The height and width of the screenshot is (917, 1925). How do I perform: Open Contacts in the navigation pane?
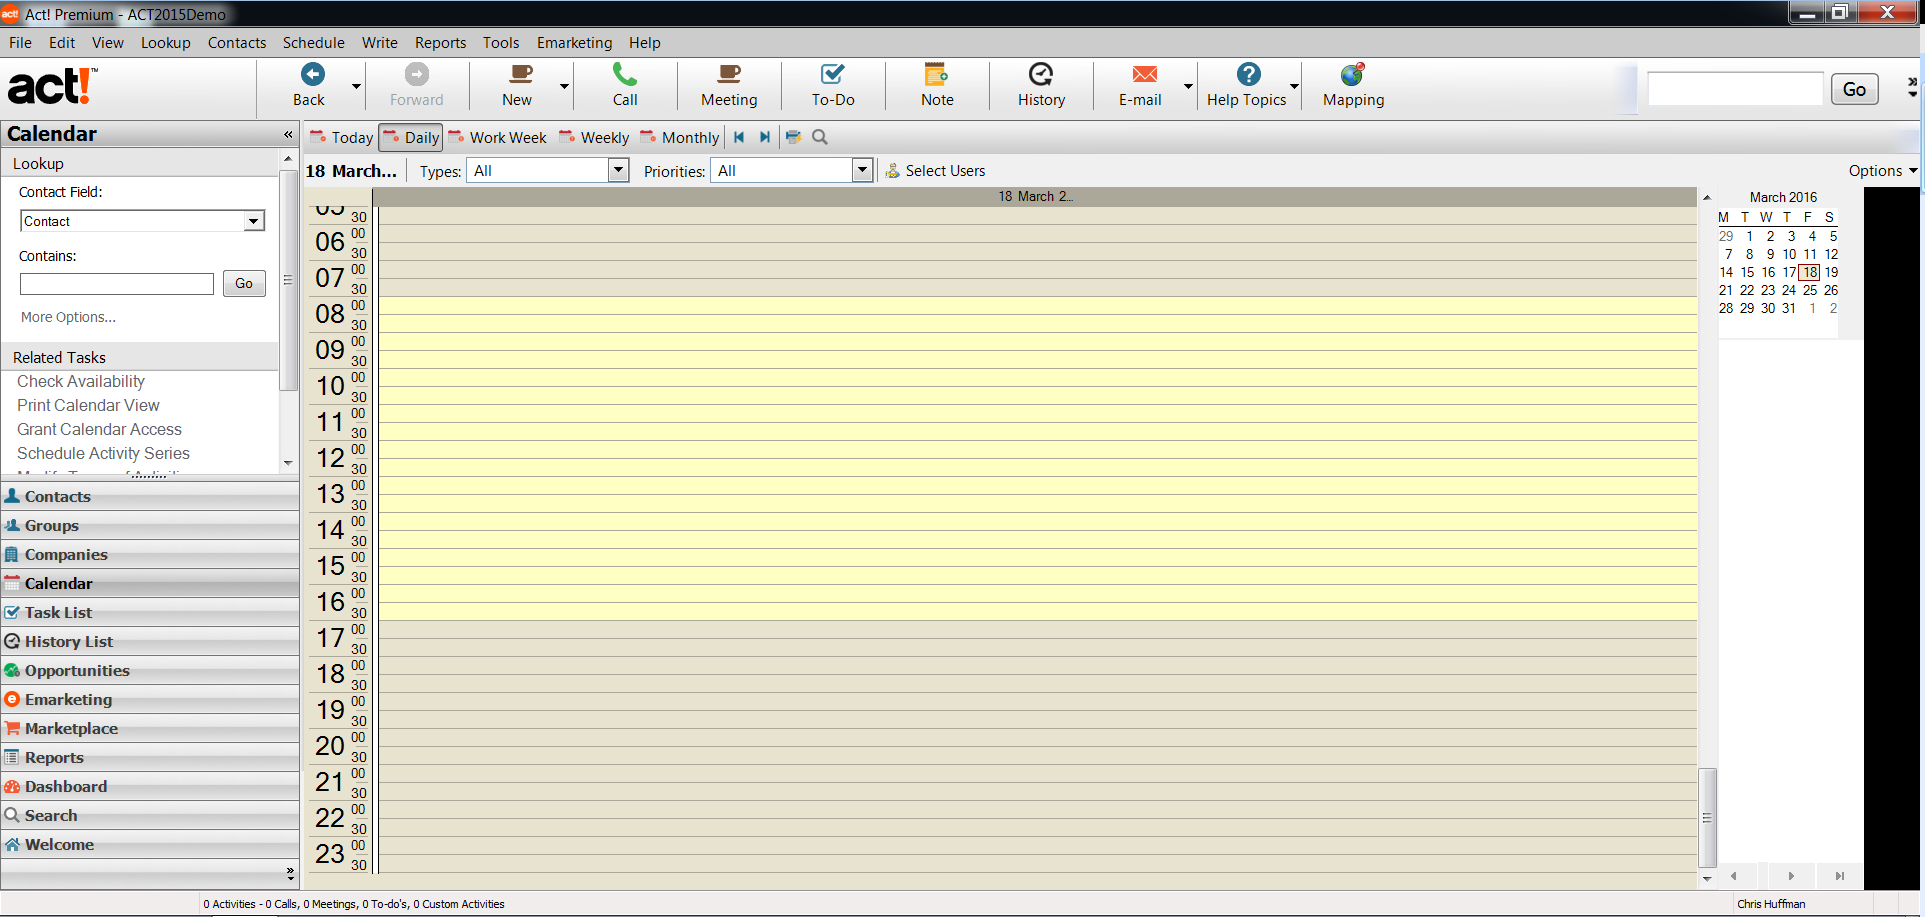pos(150,496)
